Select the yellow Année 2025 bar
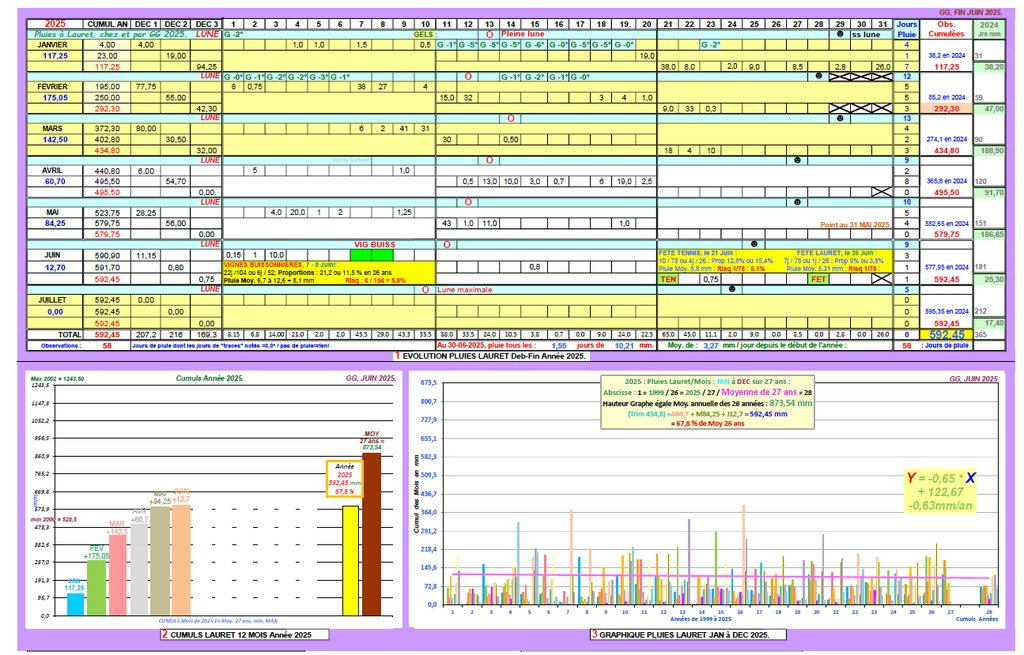 tap(350, 560)
